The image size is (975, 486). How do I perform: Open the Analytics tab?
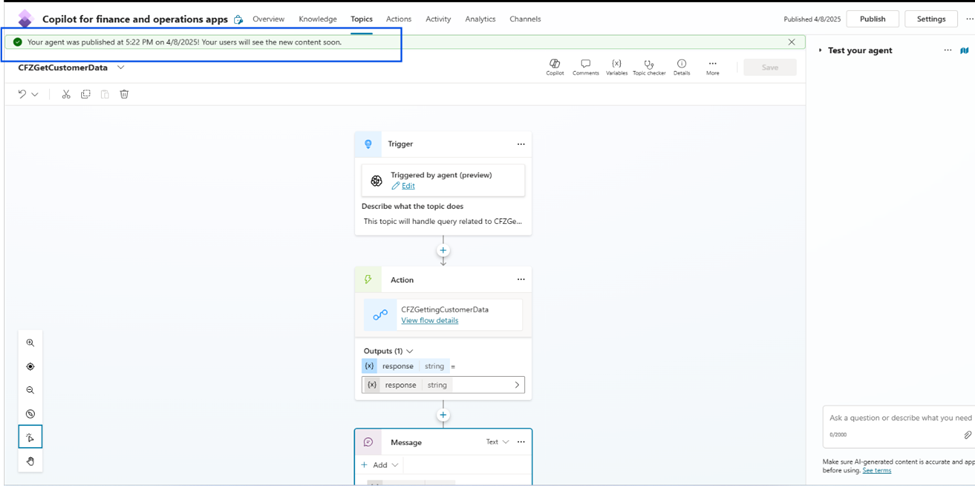coord(480,19)
